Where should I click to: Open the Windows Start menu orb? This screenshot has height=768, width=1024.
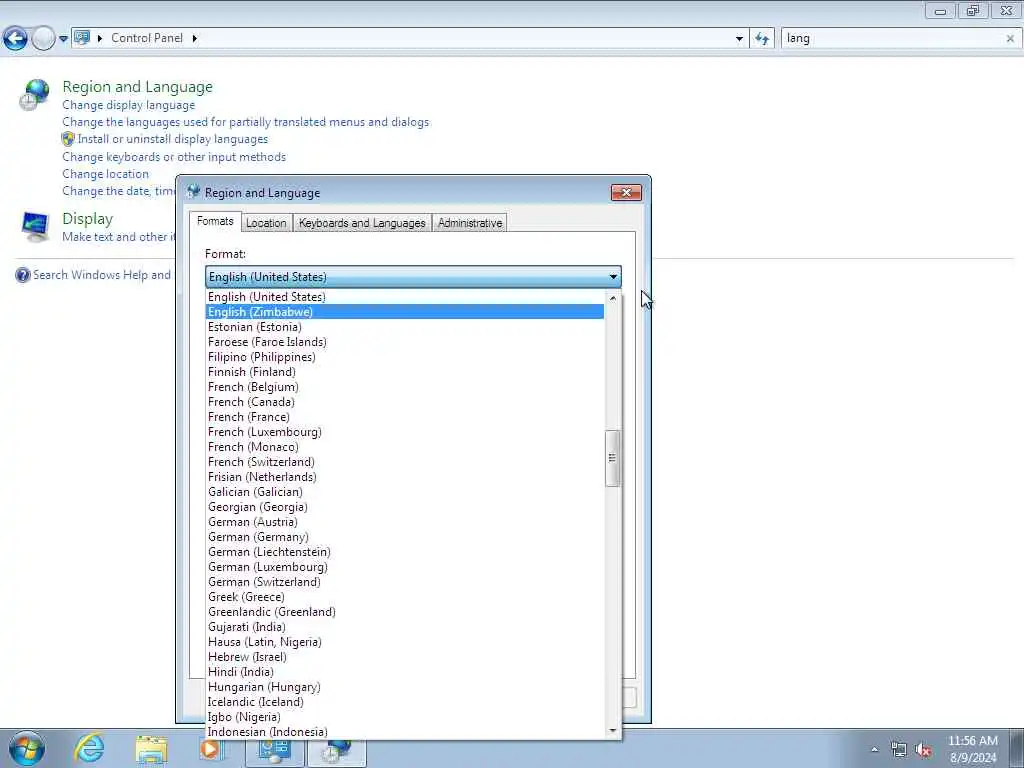tap(27, 748)
